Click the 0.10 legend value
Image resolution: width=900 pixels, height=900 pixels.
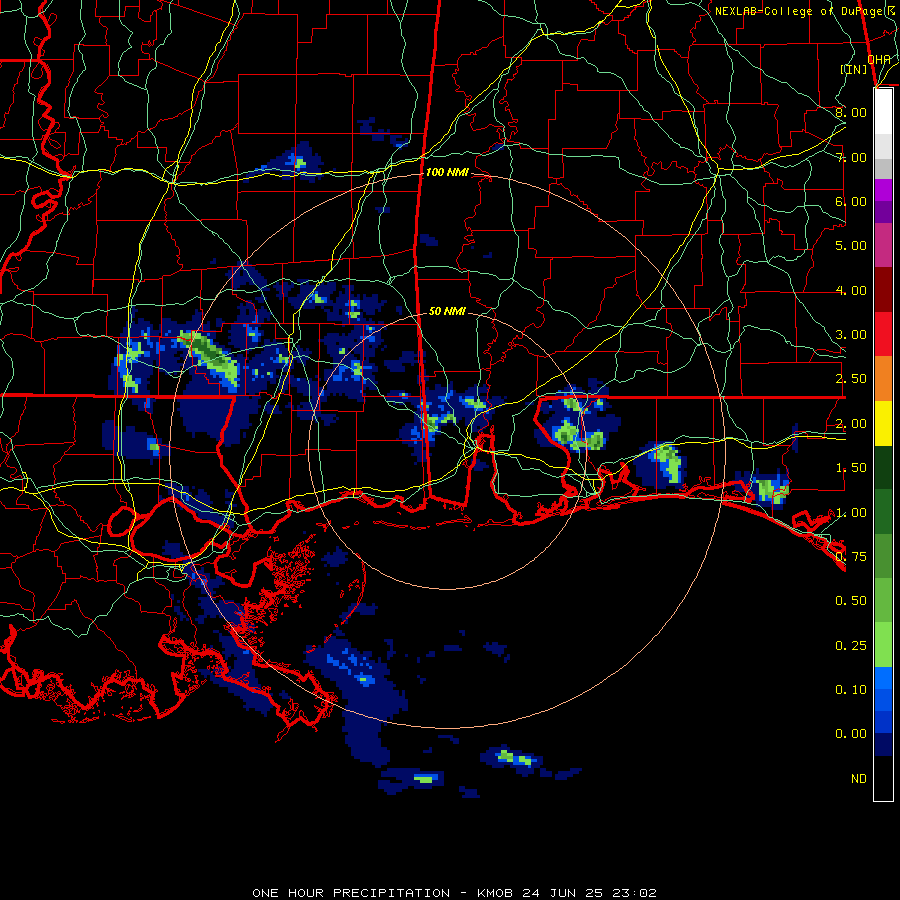click(851, 690)
